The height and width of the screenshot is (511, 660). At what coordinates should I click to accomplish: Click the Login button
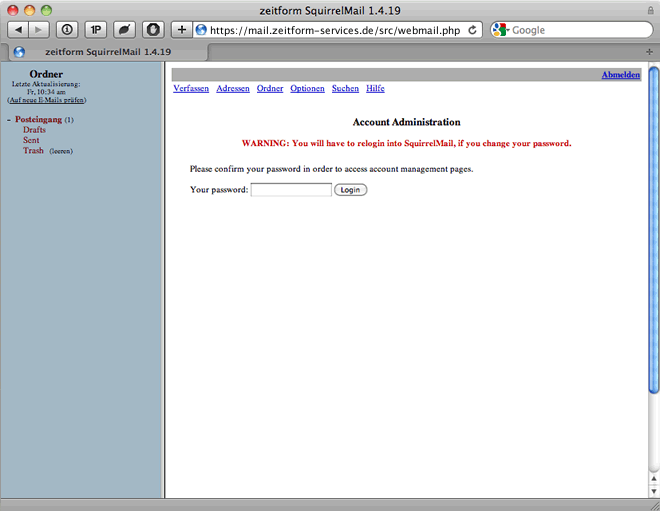point(351,190)
